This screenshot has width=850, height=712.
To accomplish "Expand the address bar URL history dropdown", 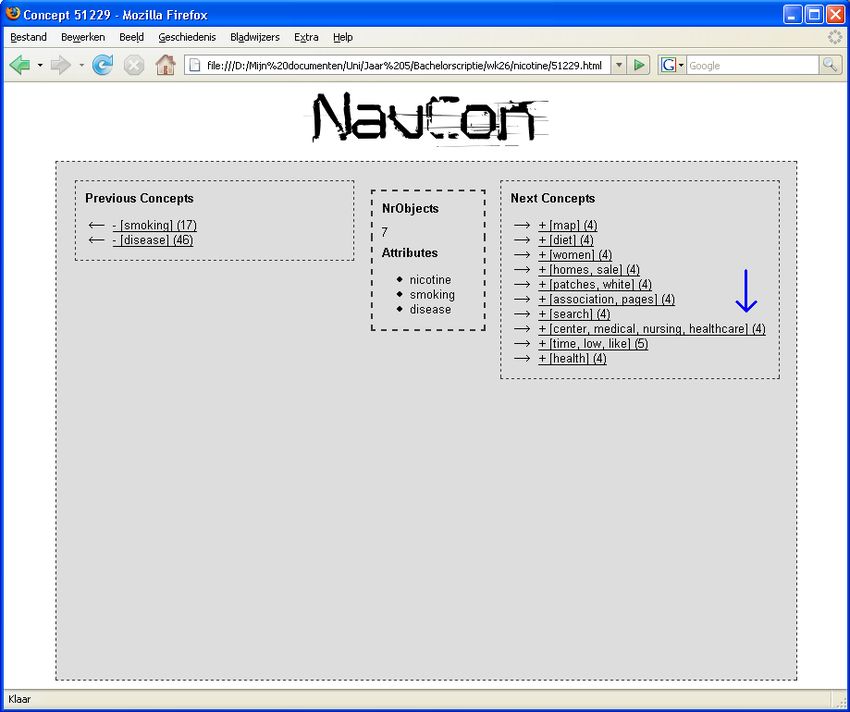I will tap(619, 66).
